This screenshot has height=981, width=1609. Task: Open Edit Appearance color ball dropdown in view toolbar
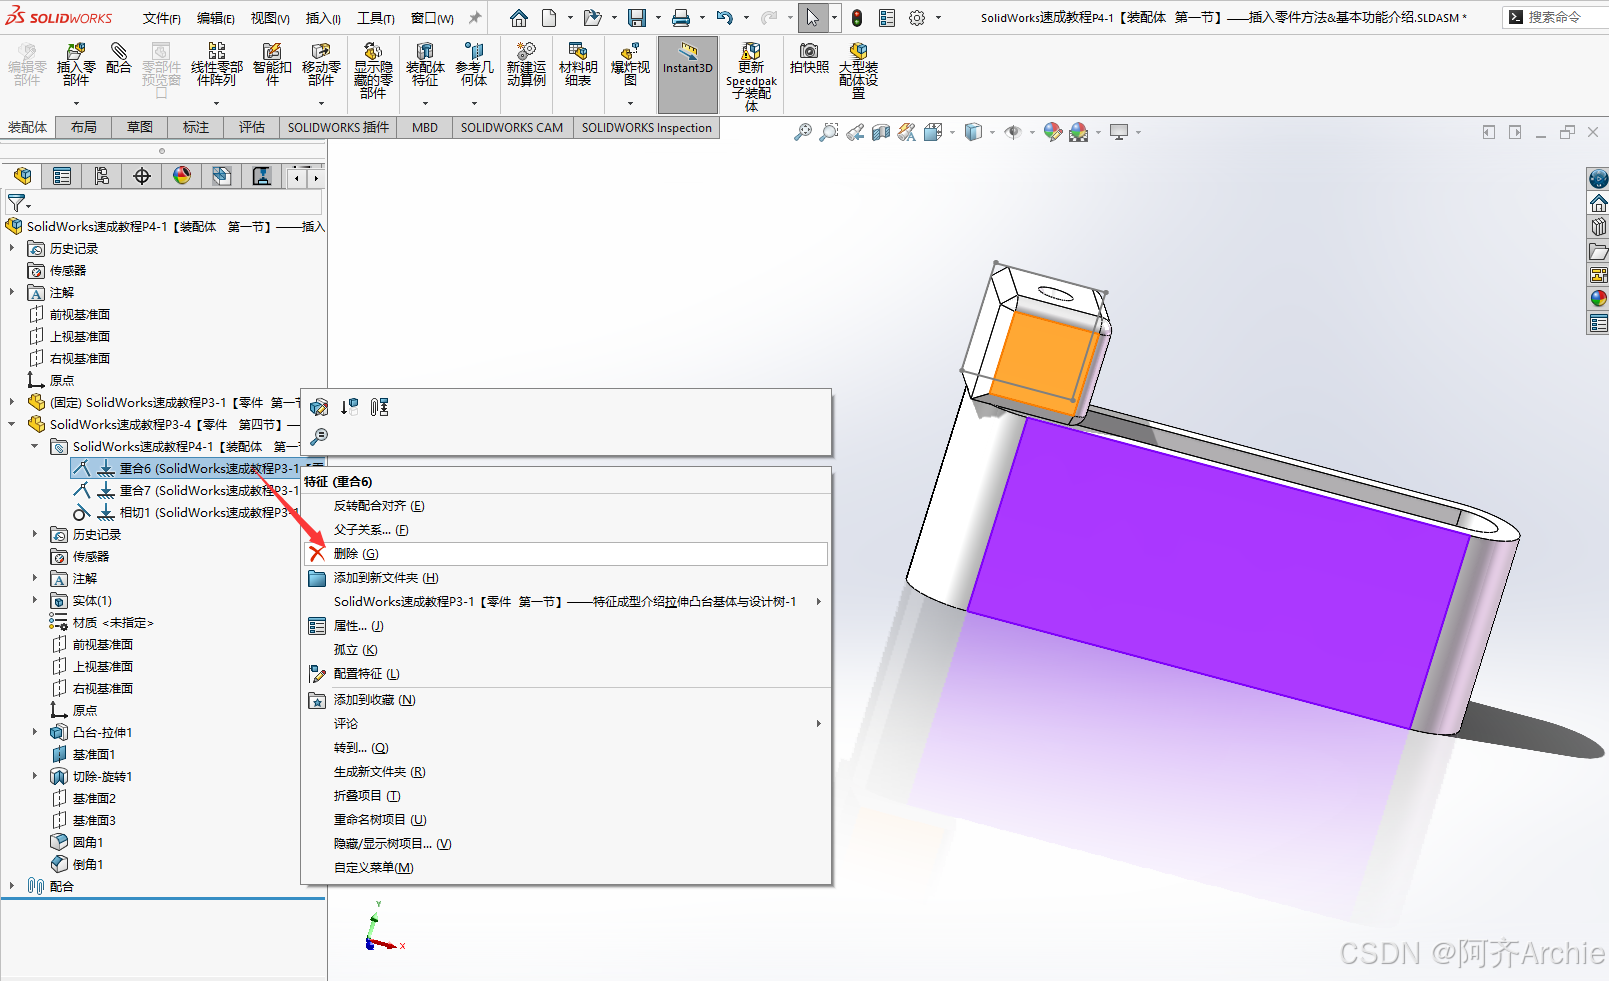tap(1052, 132)
